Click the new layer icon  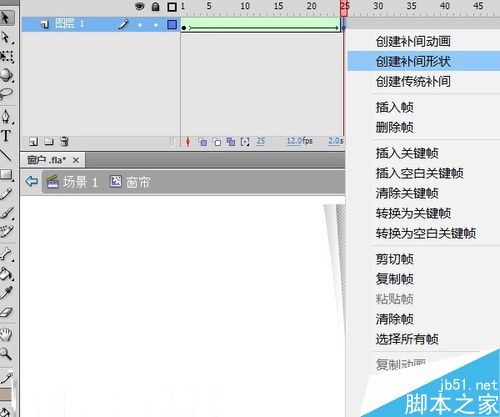coord(33,142)
